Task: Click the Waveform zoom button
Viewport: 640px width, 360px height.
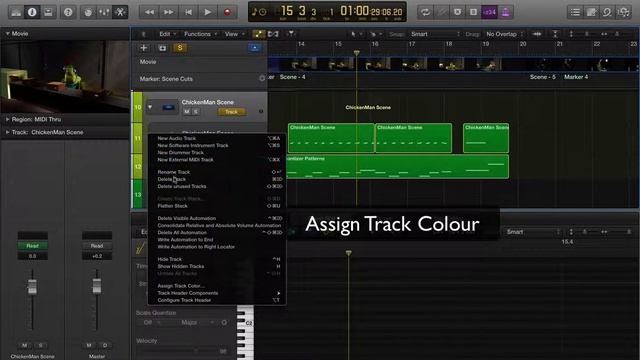Action: point(537,34)
